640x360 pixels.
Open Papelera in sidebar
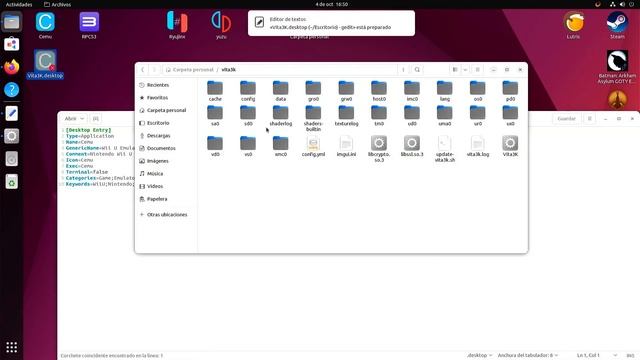(x=166, y=199)
